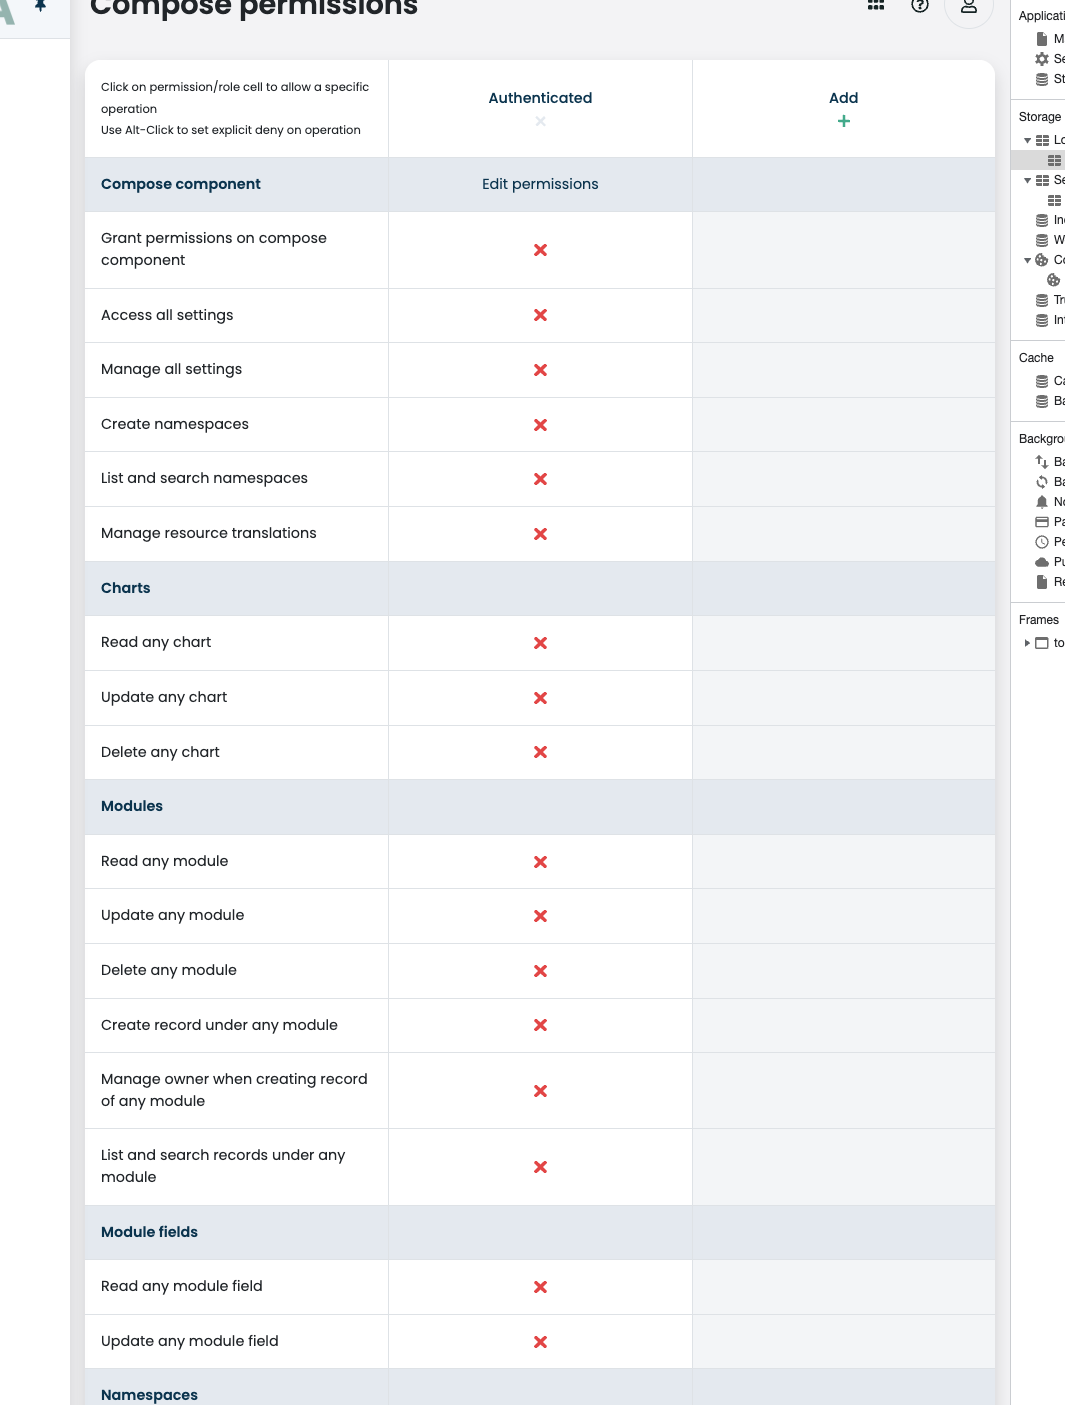The image size is (1065, 1405).
Task: Click the Edit permissions link for Compose component
Action: 540,184
